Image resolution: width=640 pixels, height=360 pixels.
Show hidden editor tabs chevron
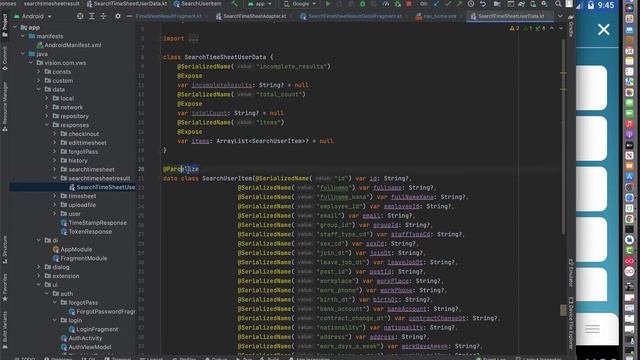pyautogui.click(x=560, y=16)
